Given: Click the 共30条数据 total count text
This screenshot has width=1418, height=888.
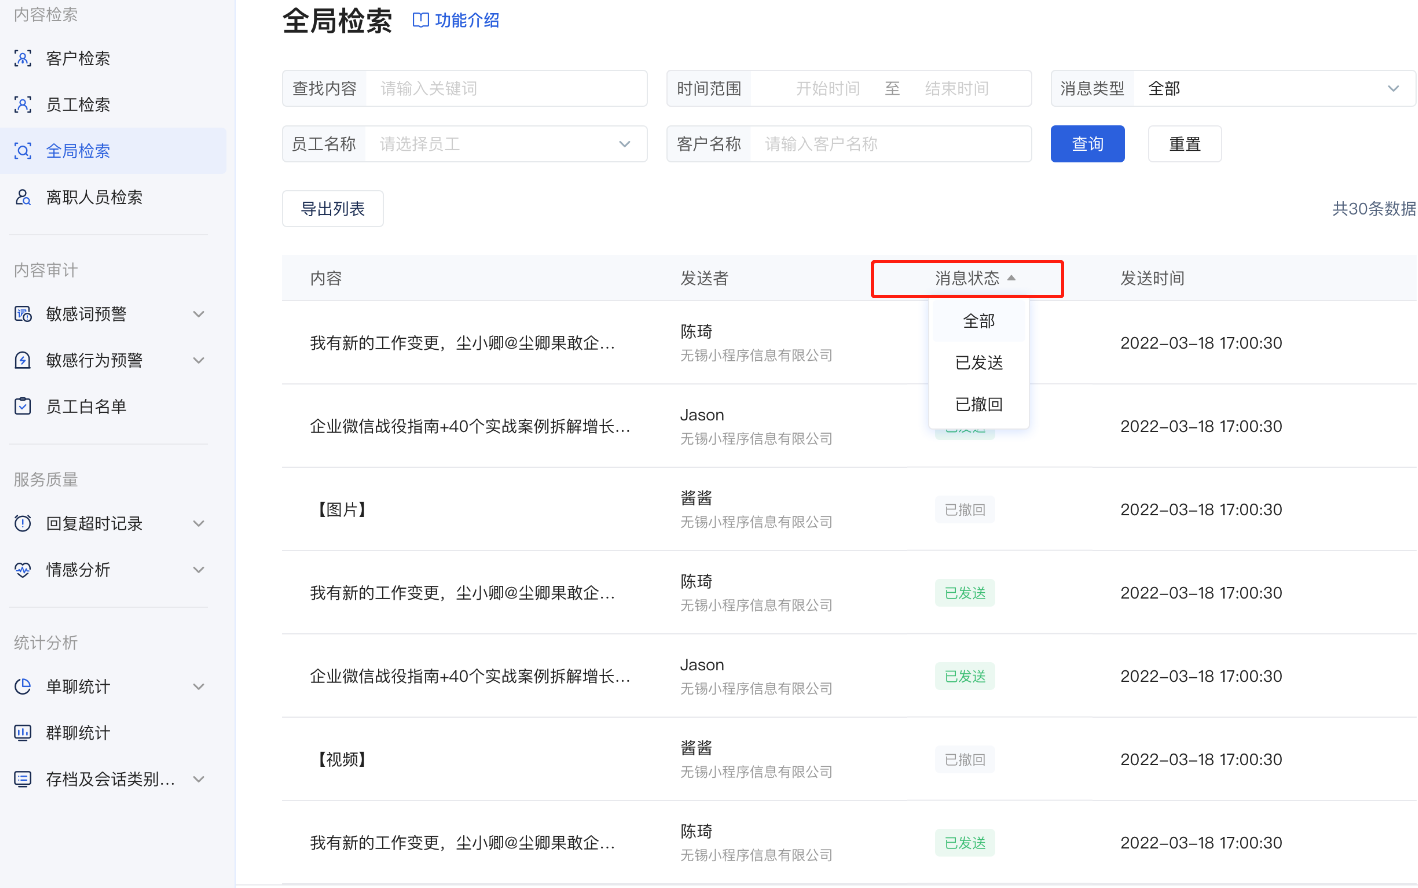Looking at the screenshot, I should tap(1374, 209).
